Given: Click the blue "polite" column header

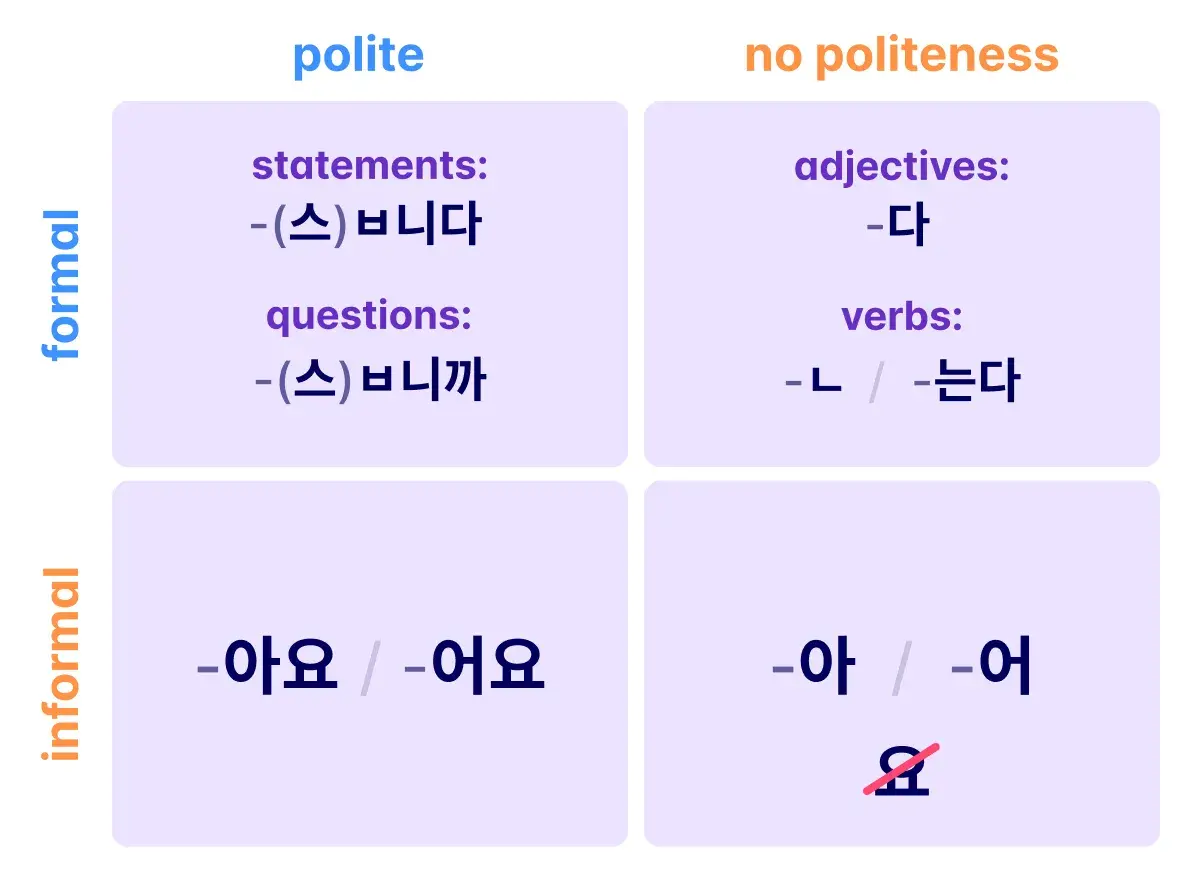Looking at the screenshot, I should 358,56.
